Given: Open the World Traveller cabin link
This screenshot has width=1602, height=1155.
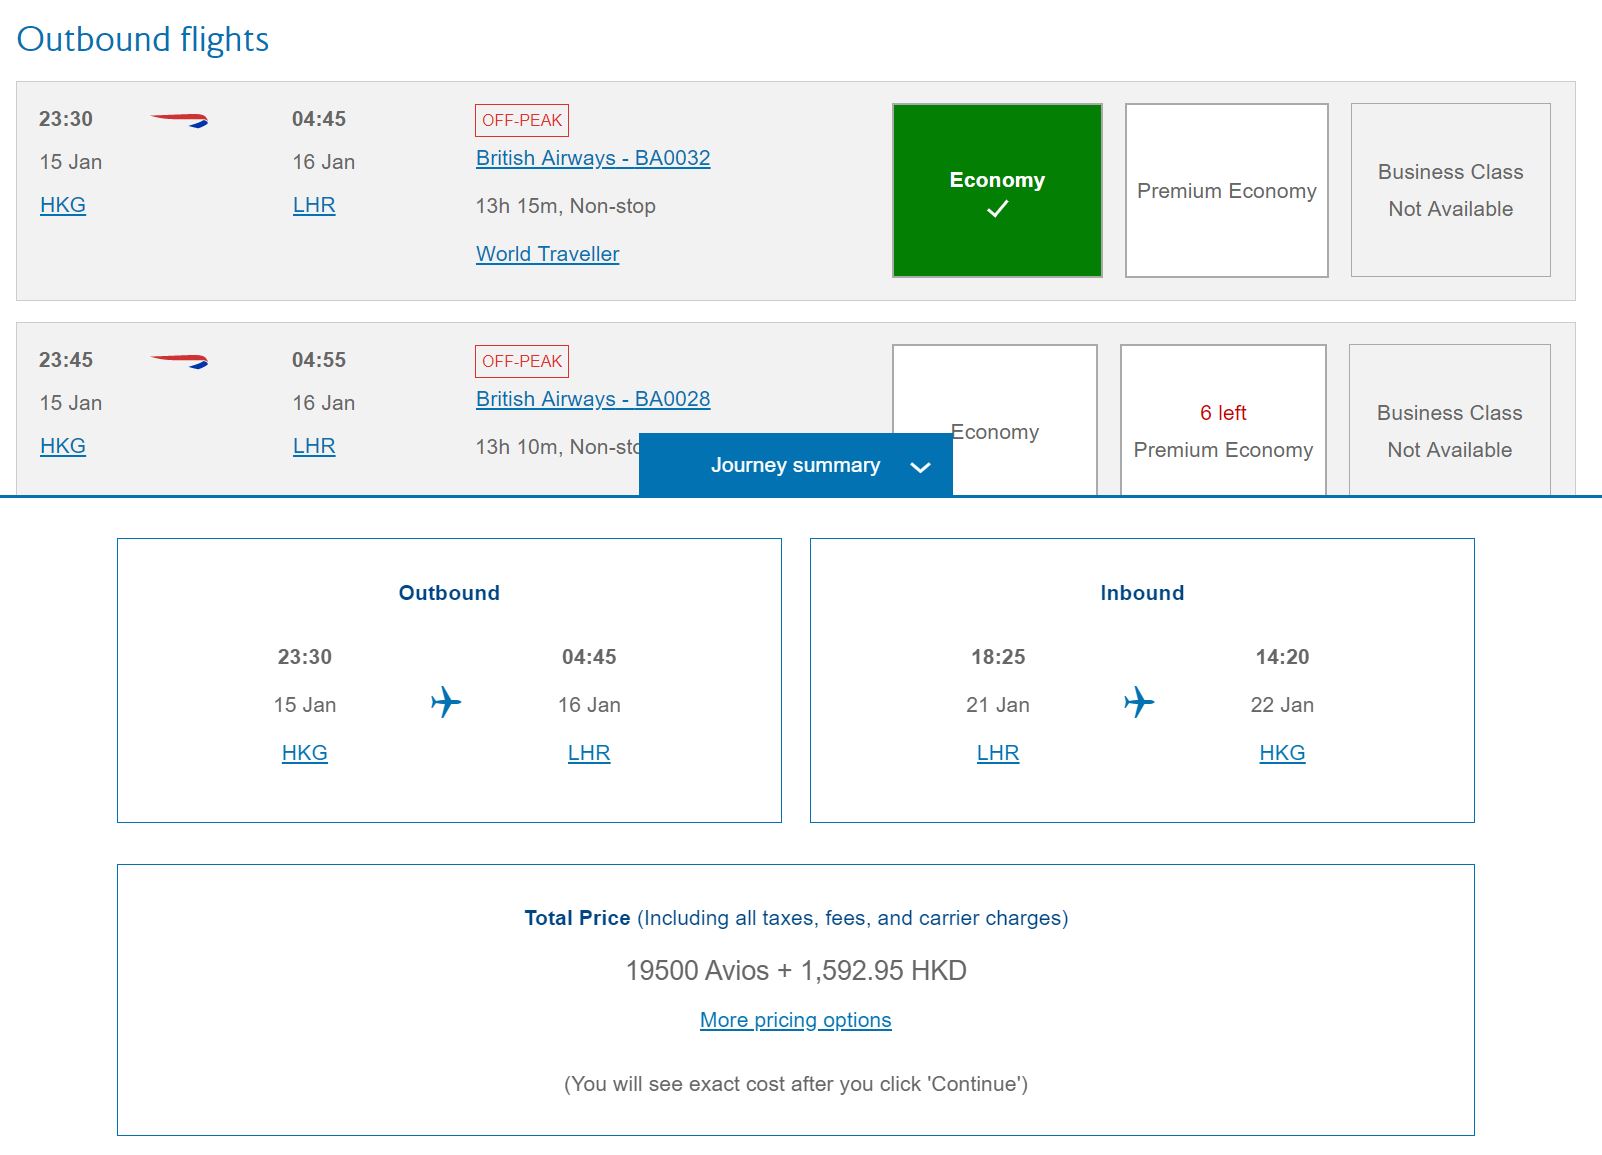Looking at the screenshot, I should coord(547,254).
